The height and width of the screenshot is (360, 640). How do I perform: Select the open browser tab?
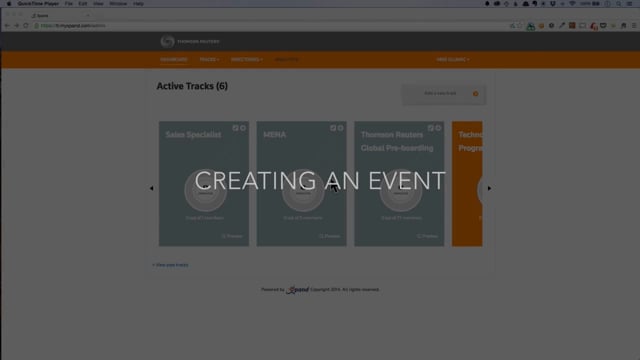61,16
